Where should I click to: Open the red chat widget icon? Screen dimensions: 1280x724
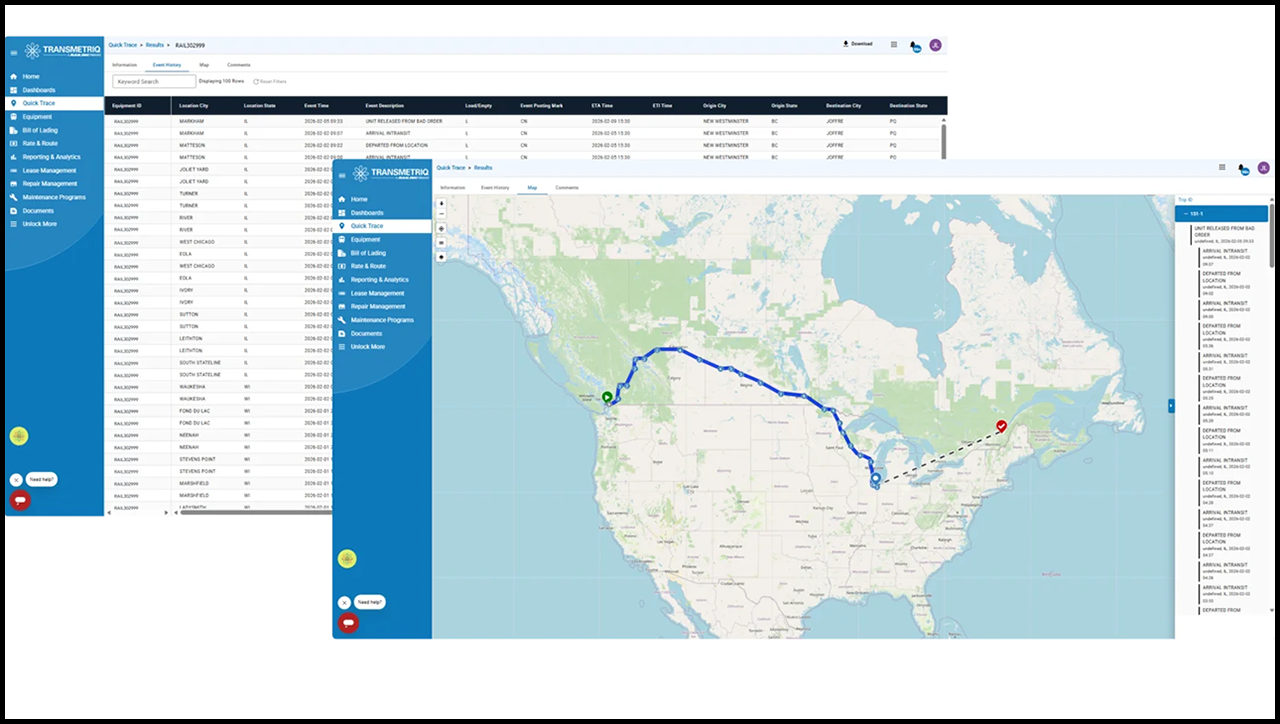coord(348,623)
